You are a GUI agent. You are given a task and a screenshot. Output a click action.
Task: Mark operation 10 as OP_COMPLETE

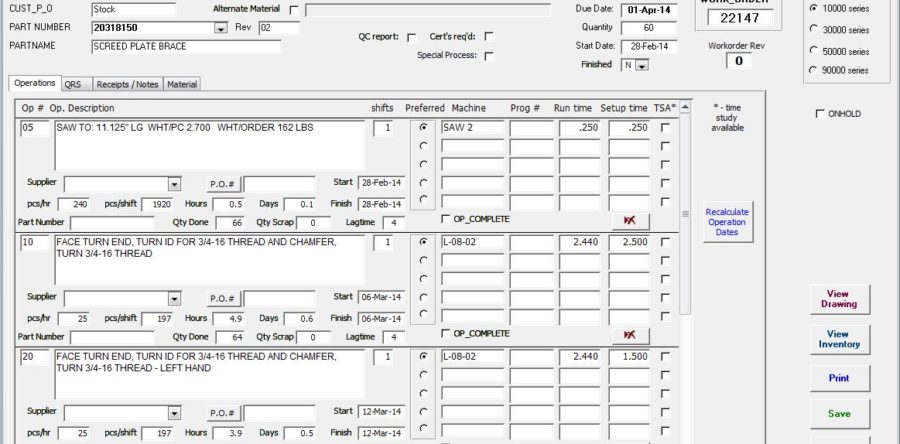coord(445,333)
